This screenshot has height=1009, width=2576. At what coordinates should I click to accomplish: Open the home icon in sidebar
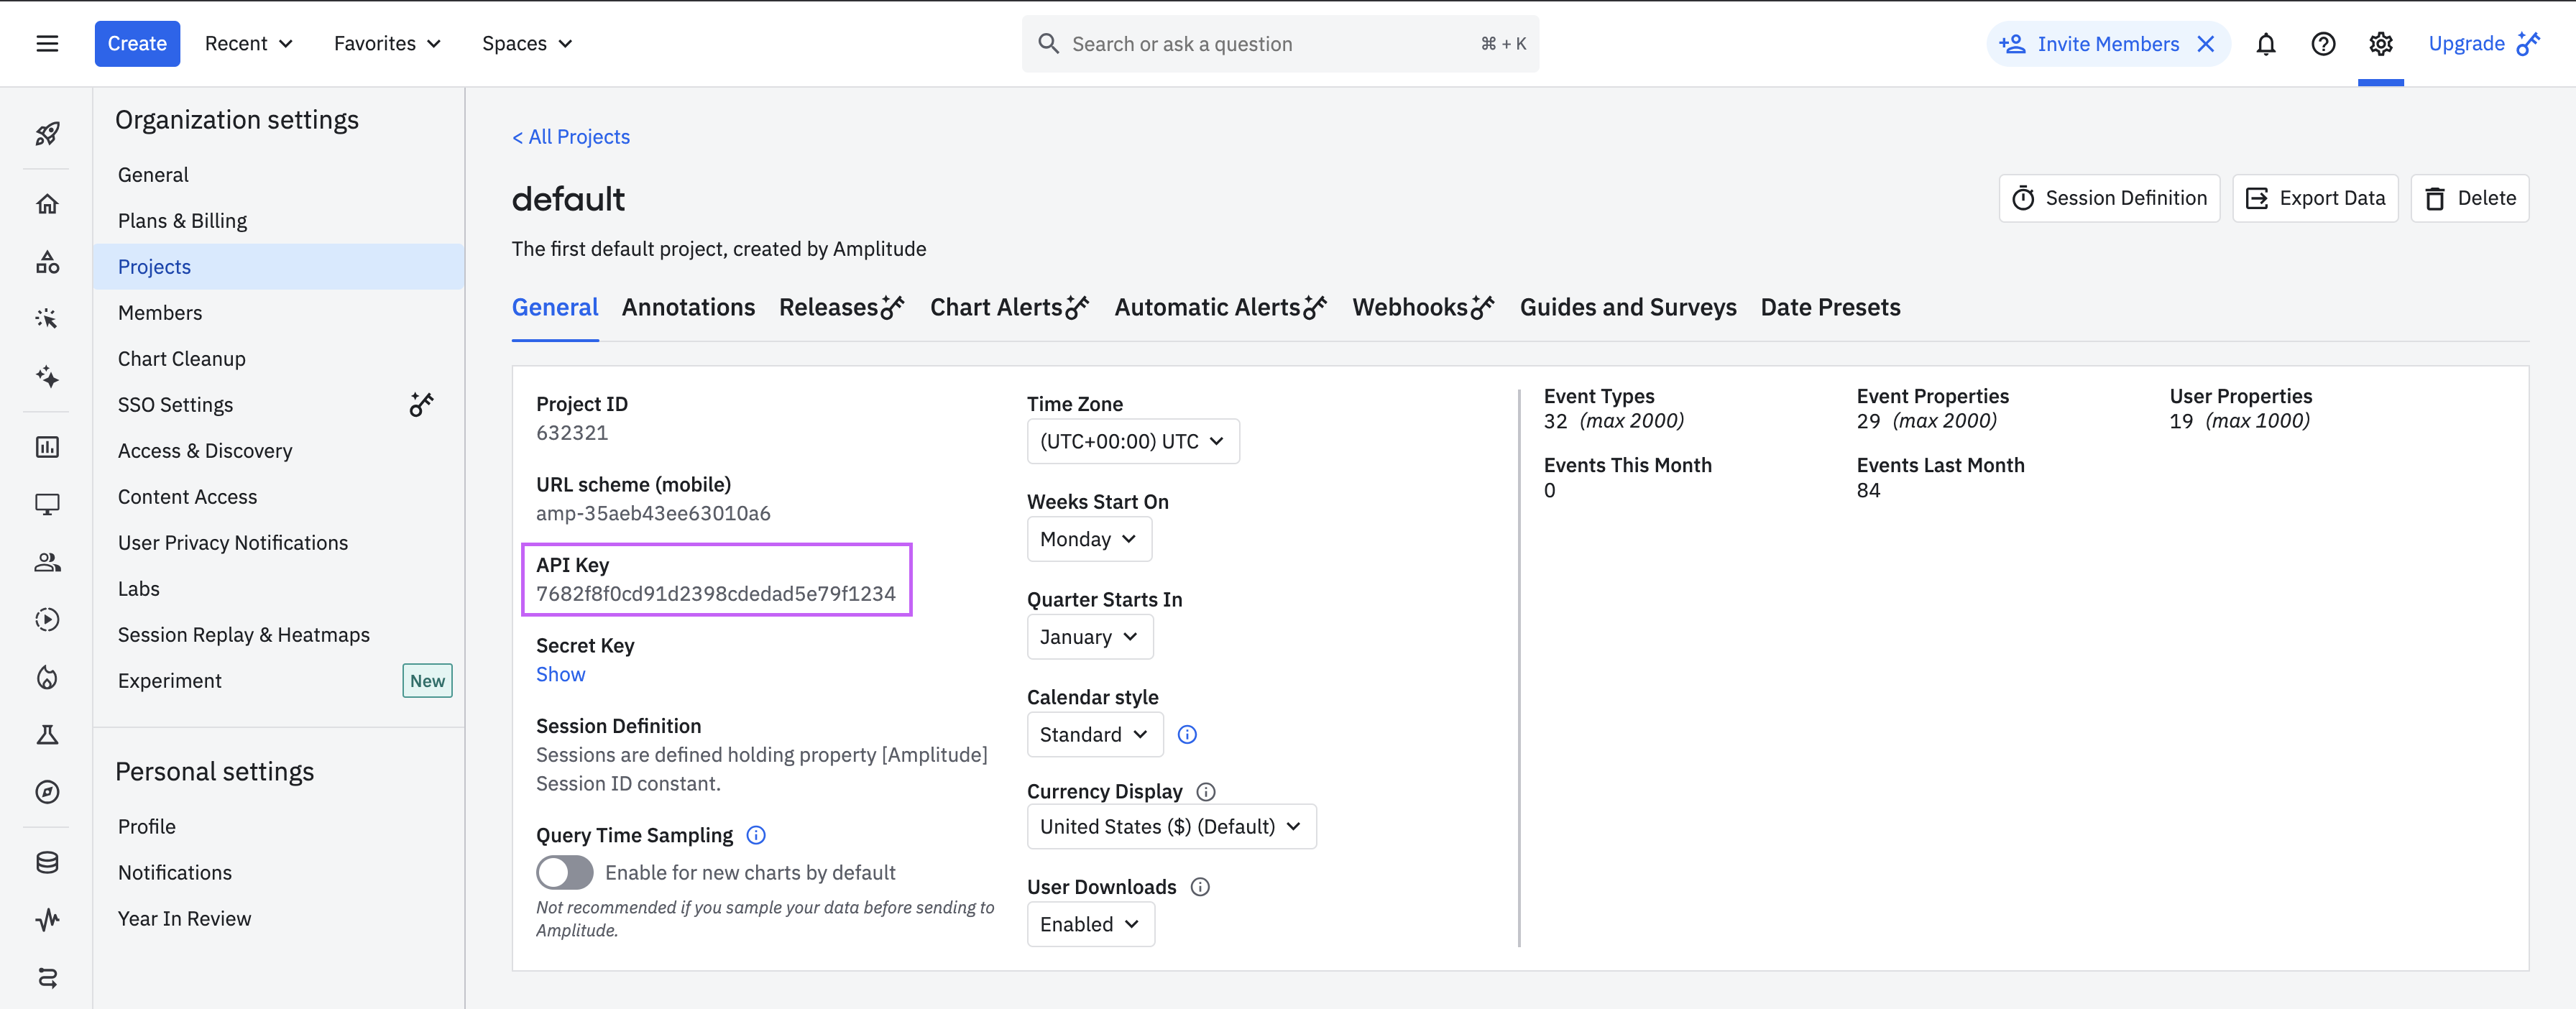(x=47, y=204)
